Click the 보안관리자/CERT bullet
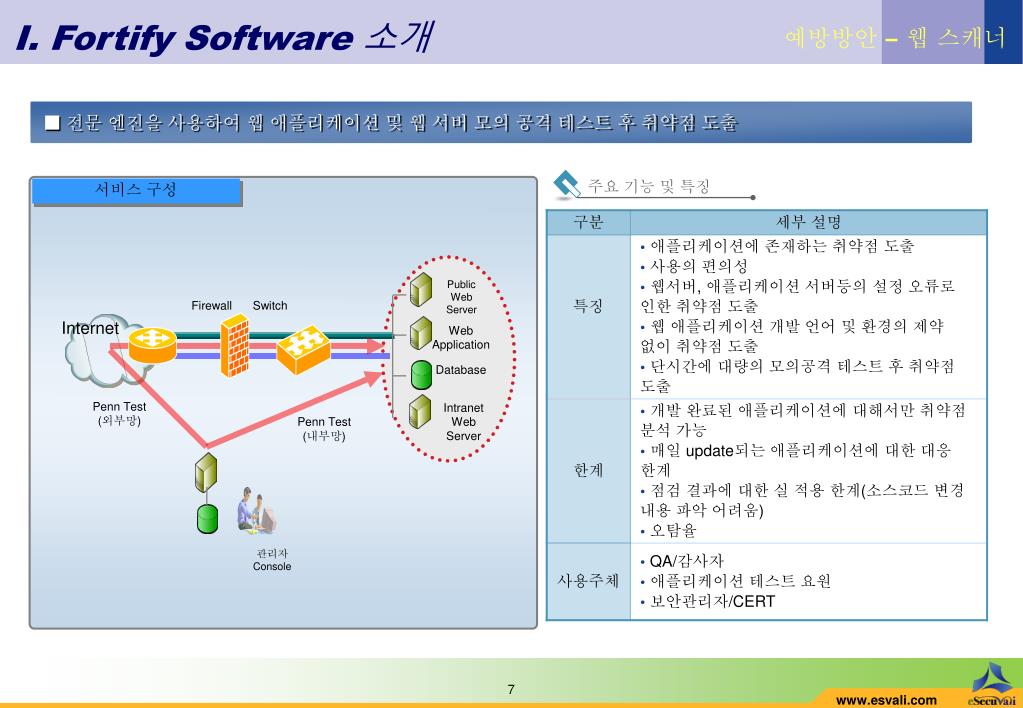The image size is (1023, 708). coord(708,601)
